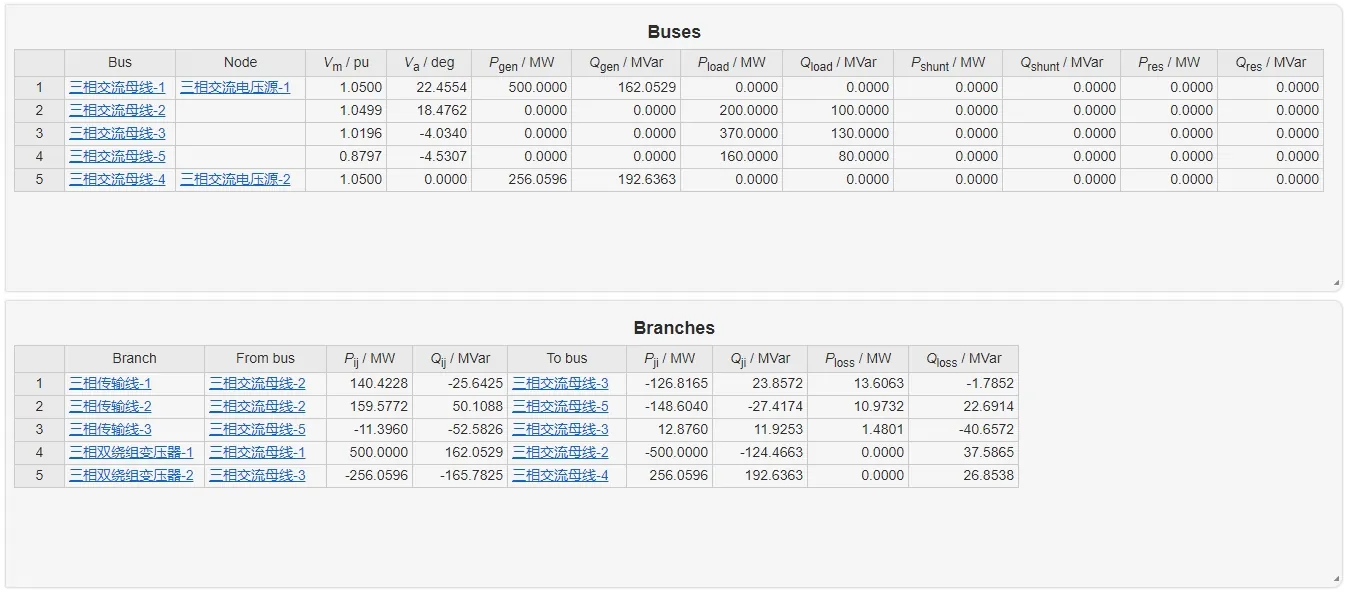The image size is (1346, 592).
Task: Click 三相交流母线-1 in the From bus column
Action: pos(257,452)
